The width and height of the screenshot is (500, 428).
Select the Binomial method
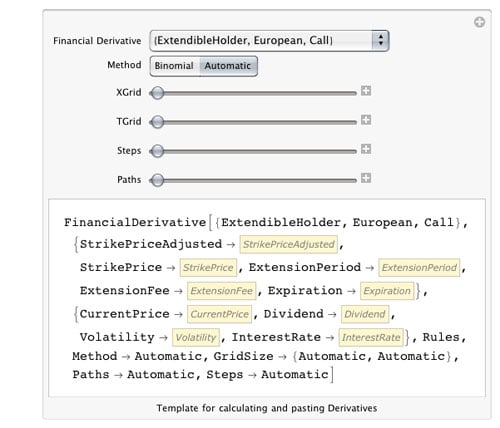pos(174,66)
